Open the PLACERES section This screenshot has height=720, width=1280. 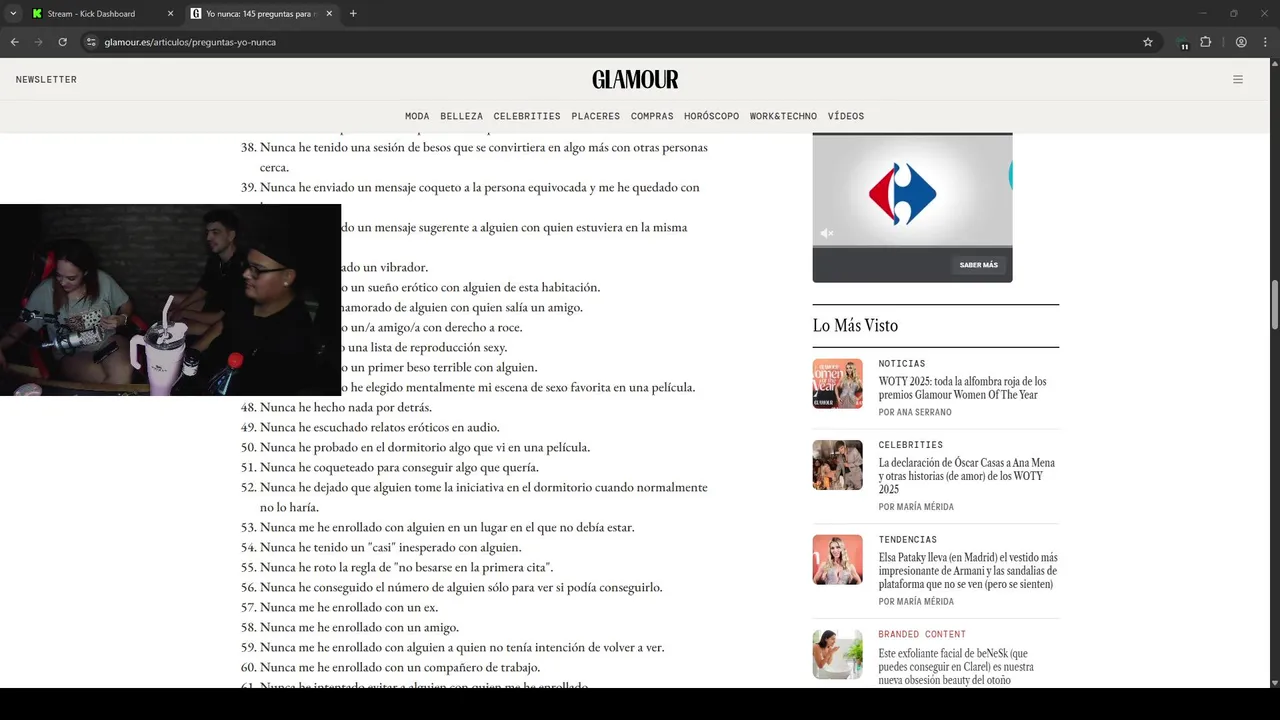[x=595, y=117]
